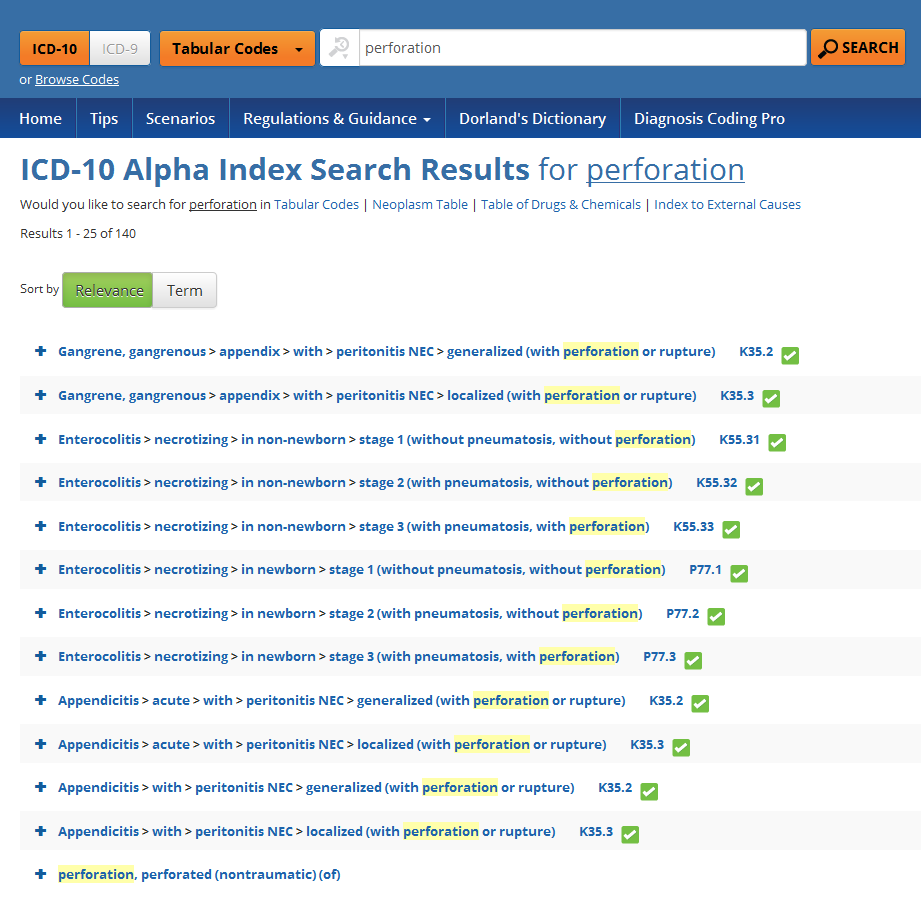
Task: Sort results by Term
Action: click(184, 291)
